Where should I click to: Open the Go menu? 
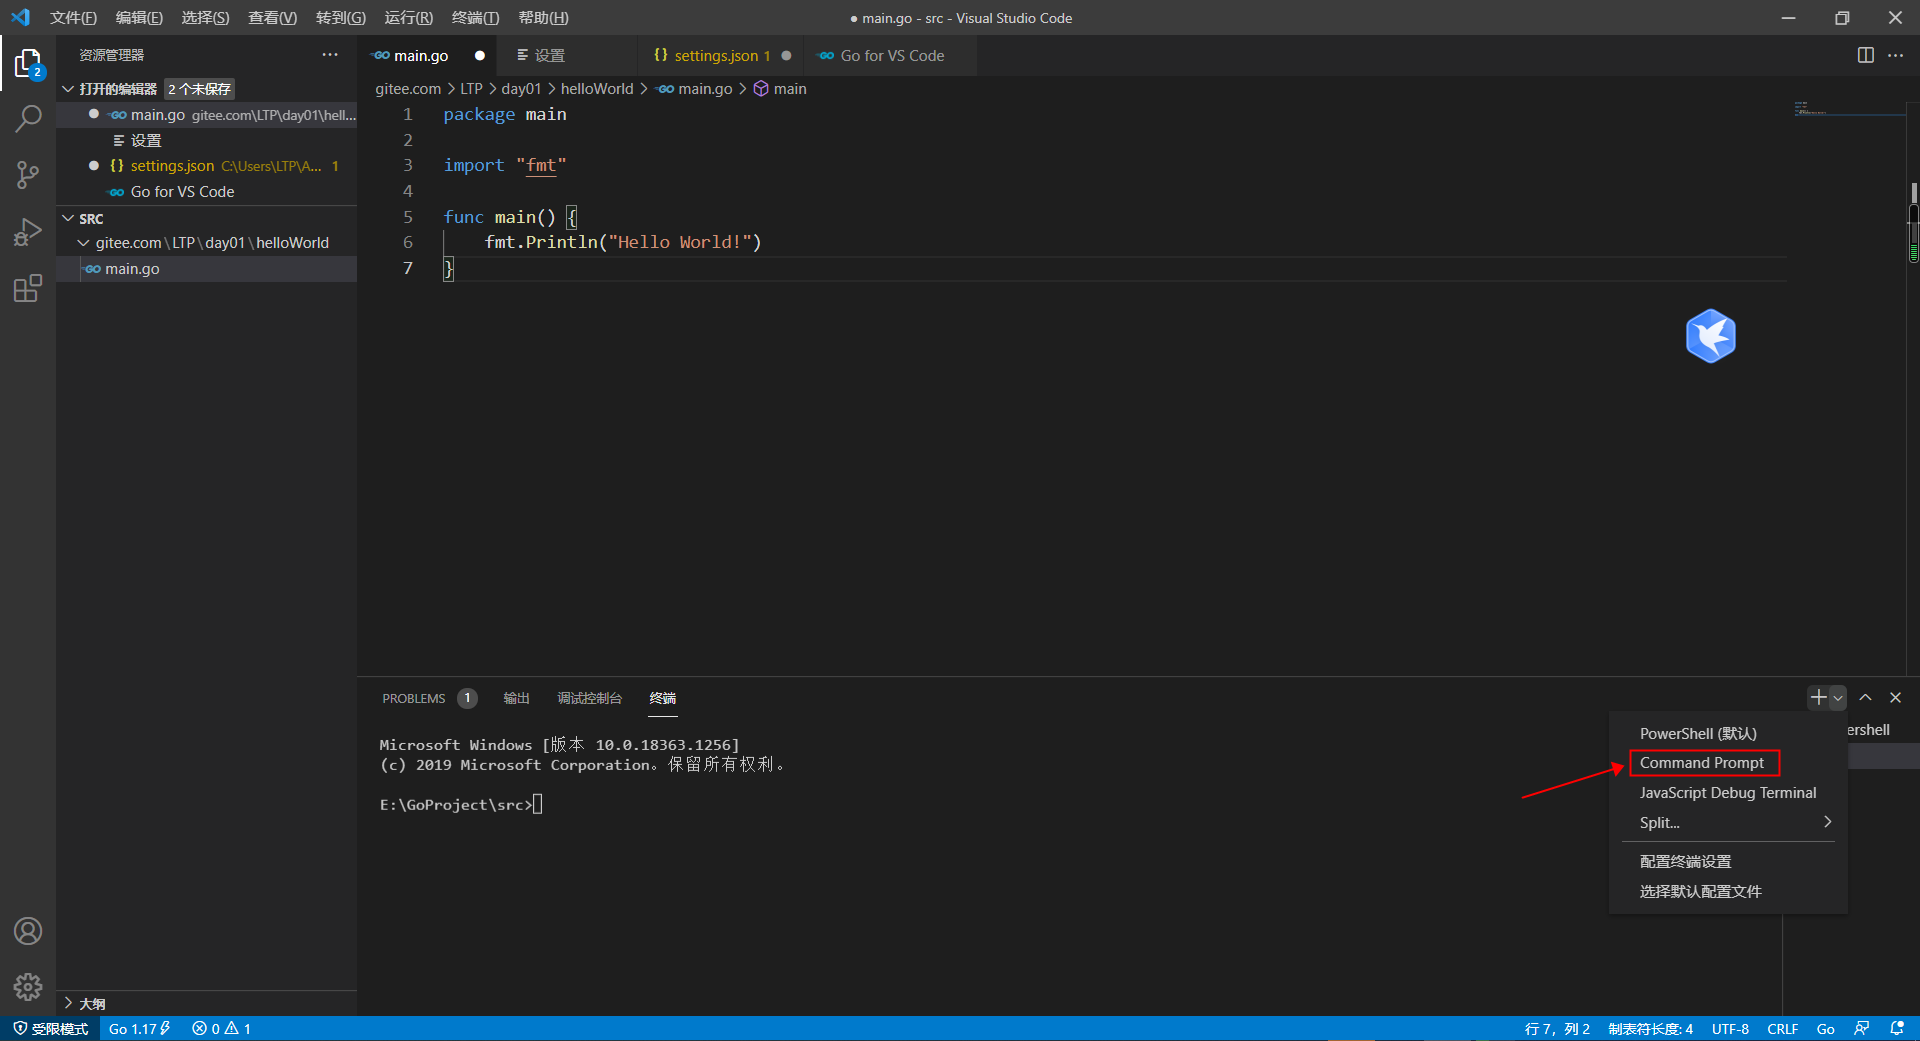coord(340,18)
